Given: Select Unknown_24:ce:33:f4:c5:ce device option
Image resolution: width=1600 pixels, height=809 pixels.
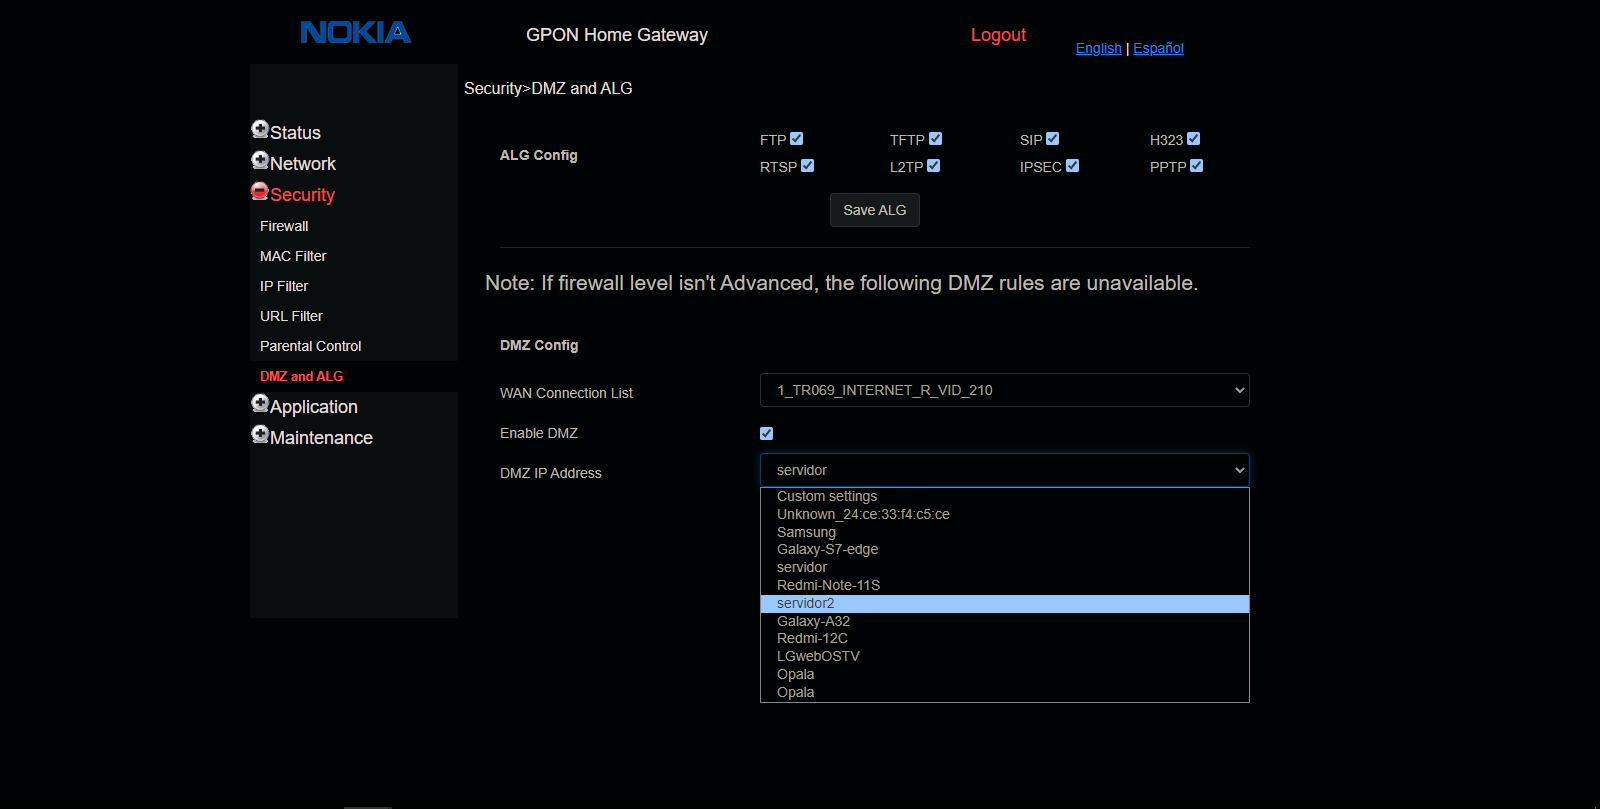Looking at the screenshot, I should coord(1005,515).
